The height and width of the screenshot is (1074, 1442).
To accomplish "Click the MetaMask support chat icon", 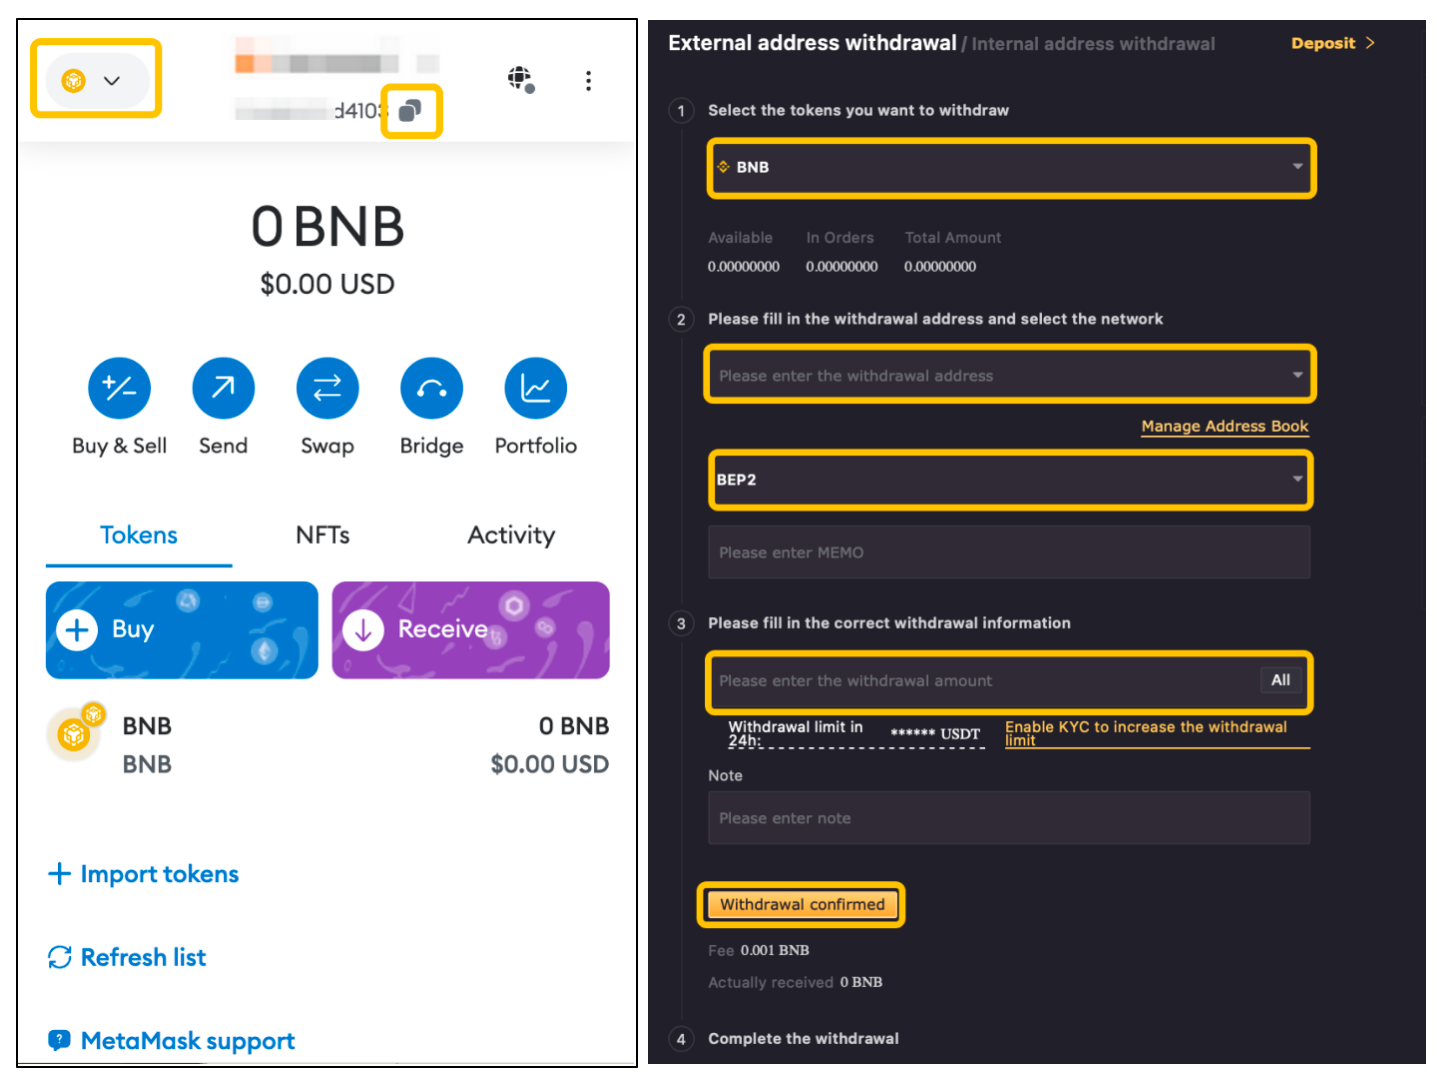I will (x=60, y=1041).
